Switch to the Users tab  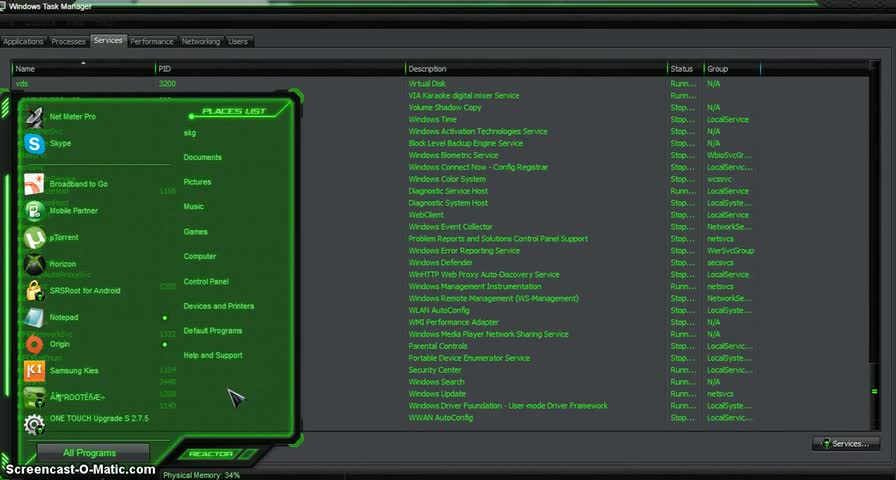[238, 42]
